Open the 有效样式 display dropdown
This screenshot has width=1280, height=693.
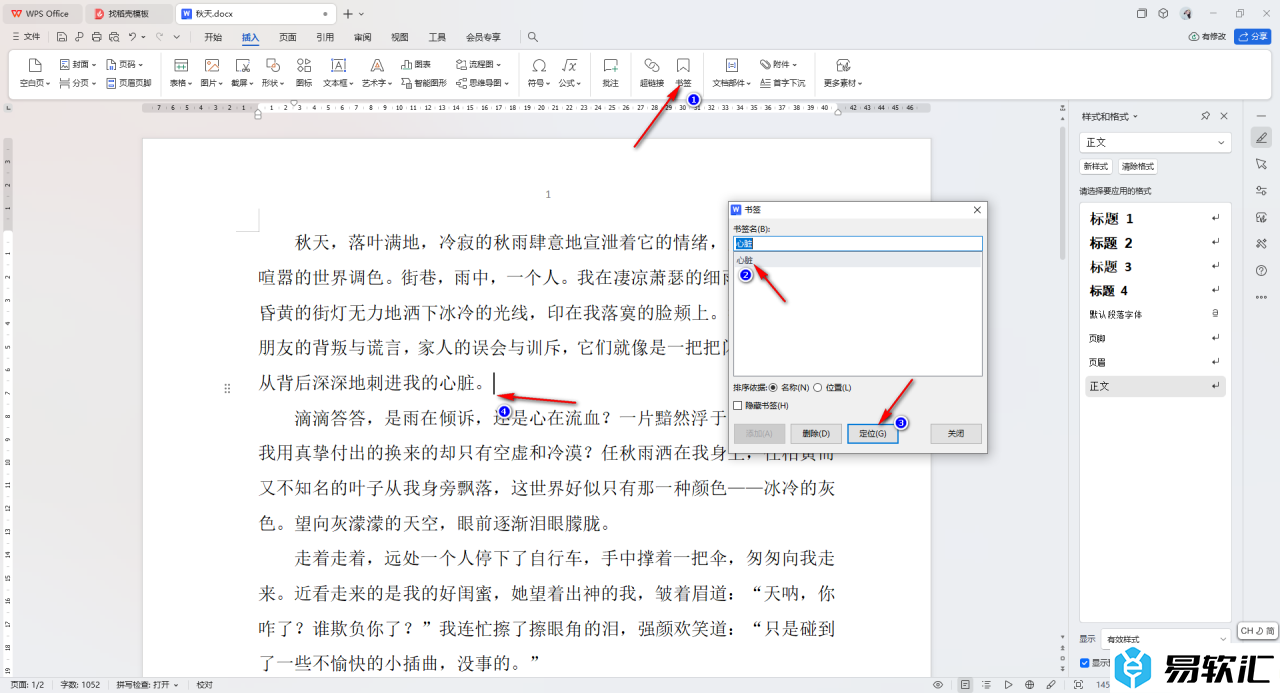coord(1165,639)
